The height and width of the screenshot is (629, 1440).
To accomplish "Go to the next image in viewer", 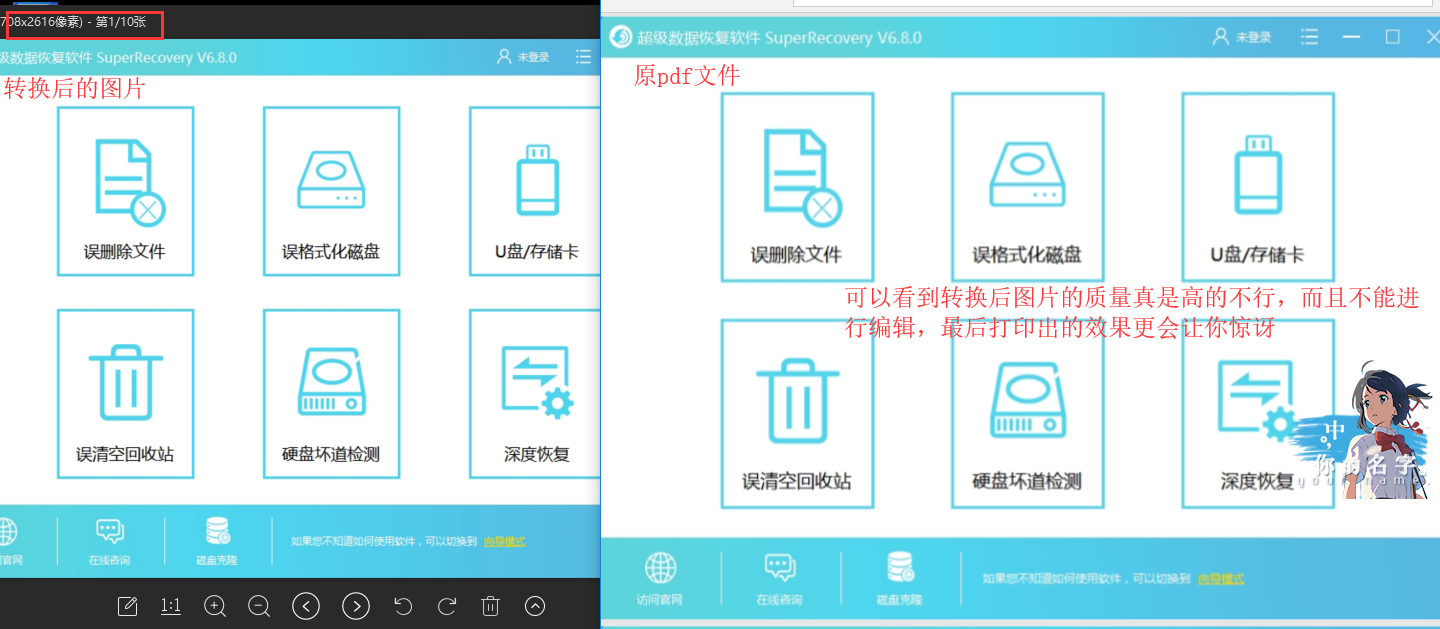I will 356,606.
